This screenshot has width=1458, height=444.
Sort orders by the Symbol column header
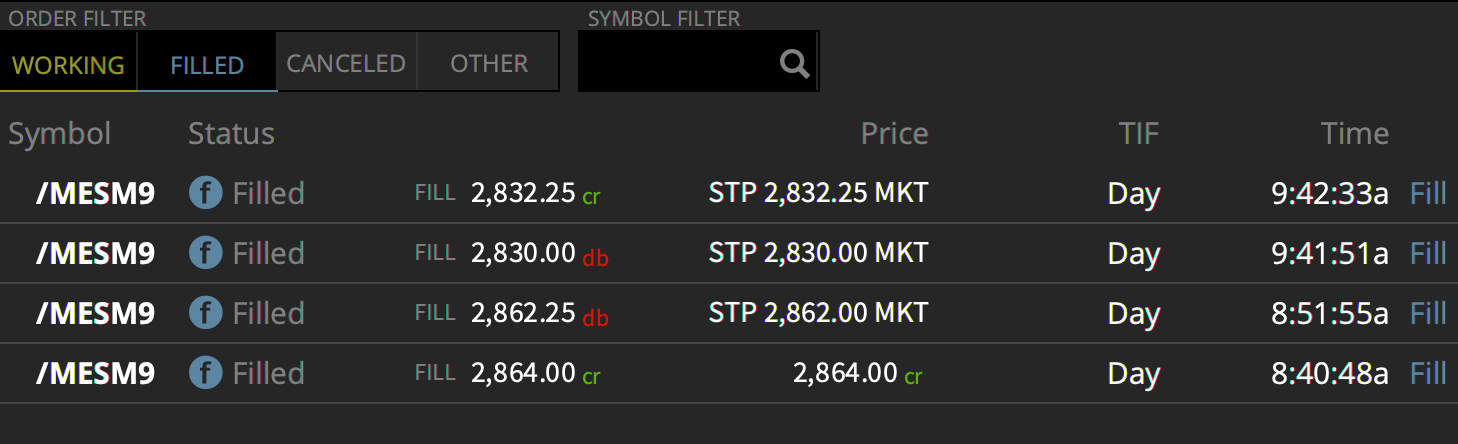(x=60, y=134)
